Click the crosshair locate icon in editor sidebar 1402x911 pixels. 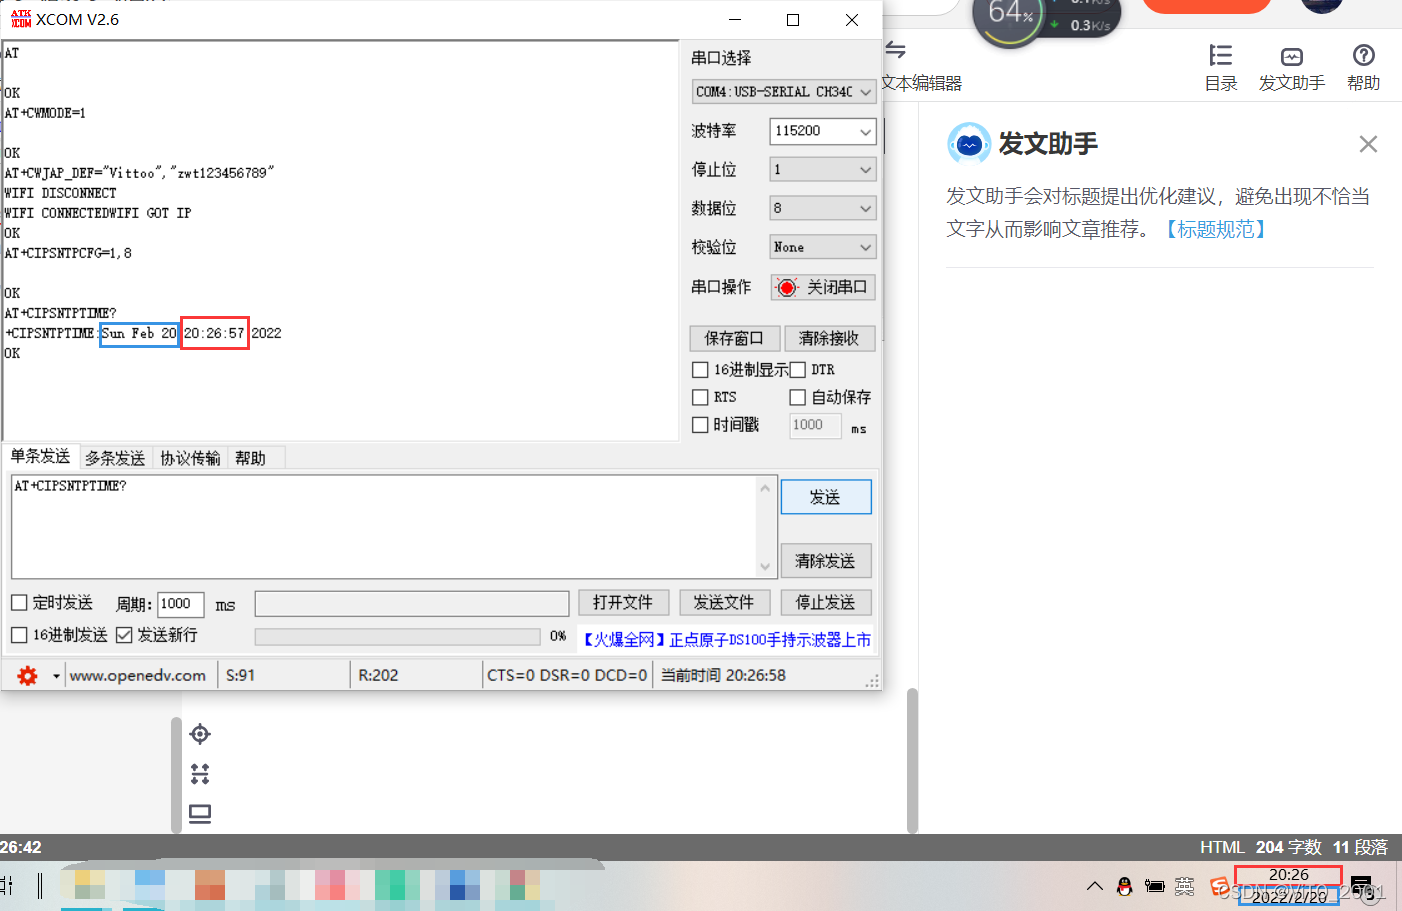pyautogui.click(x=200, y=734)
